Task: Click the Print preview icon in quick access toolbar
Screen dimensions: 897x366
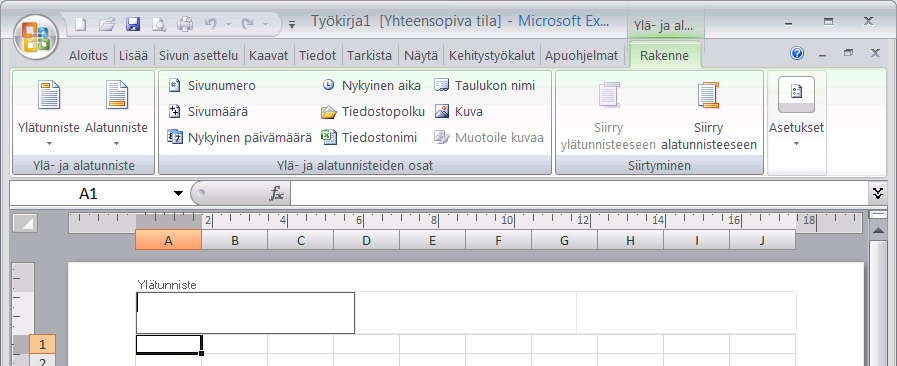Action: [x=159, y=24]
